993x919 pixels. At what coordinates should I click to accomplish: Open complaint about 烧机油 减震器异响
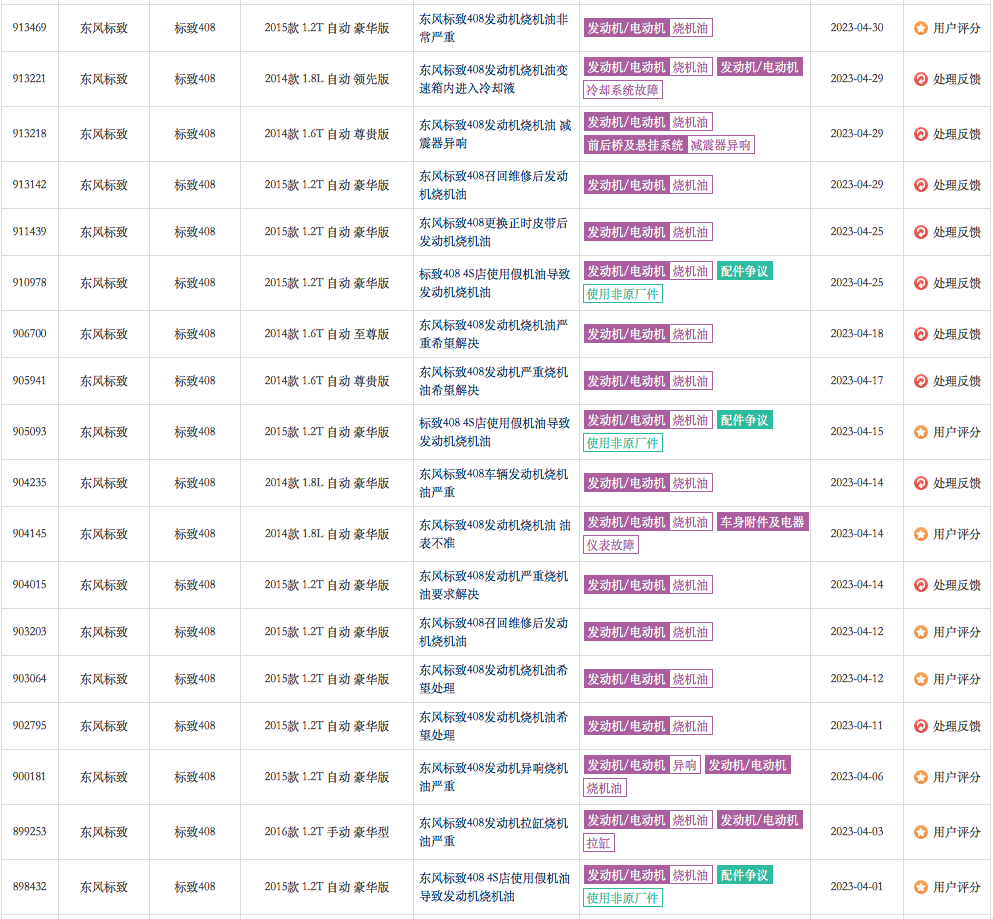(x=495, y=134)
